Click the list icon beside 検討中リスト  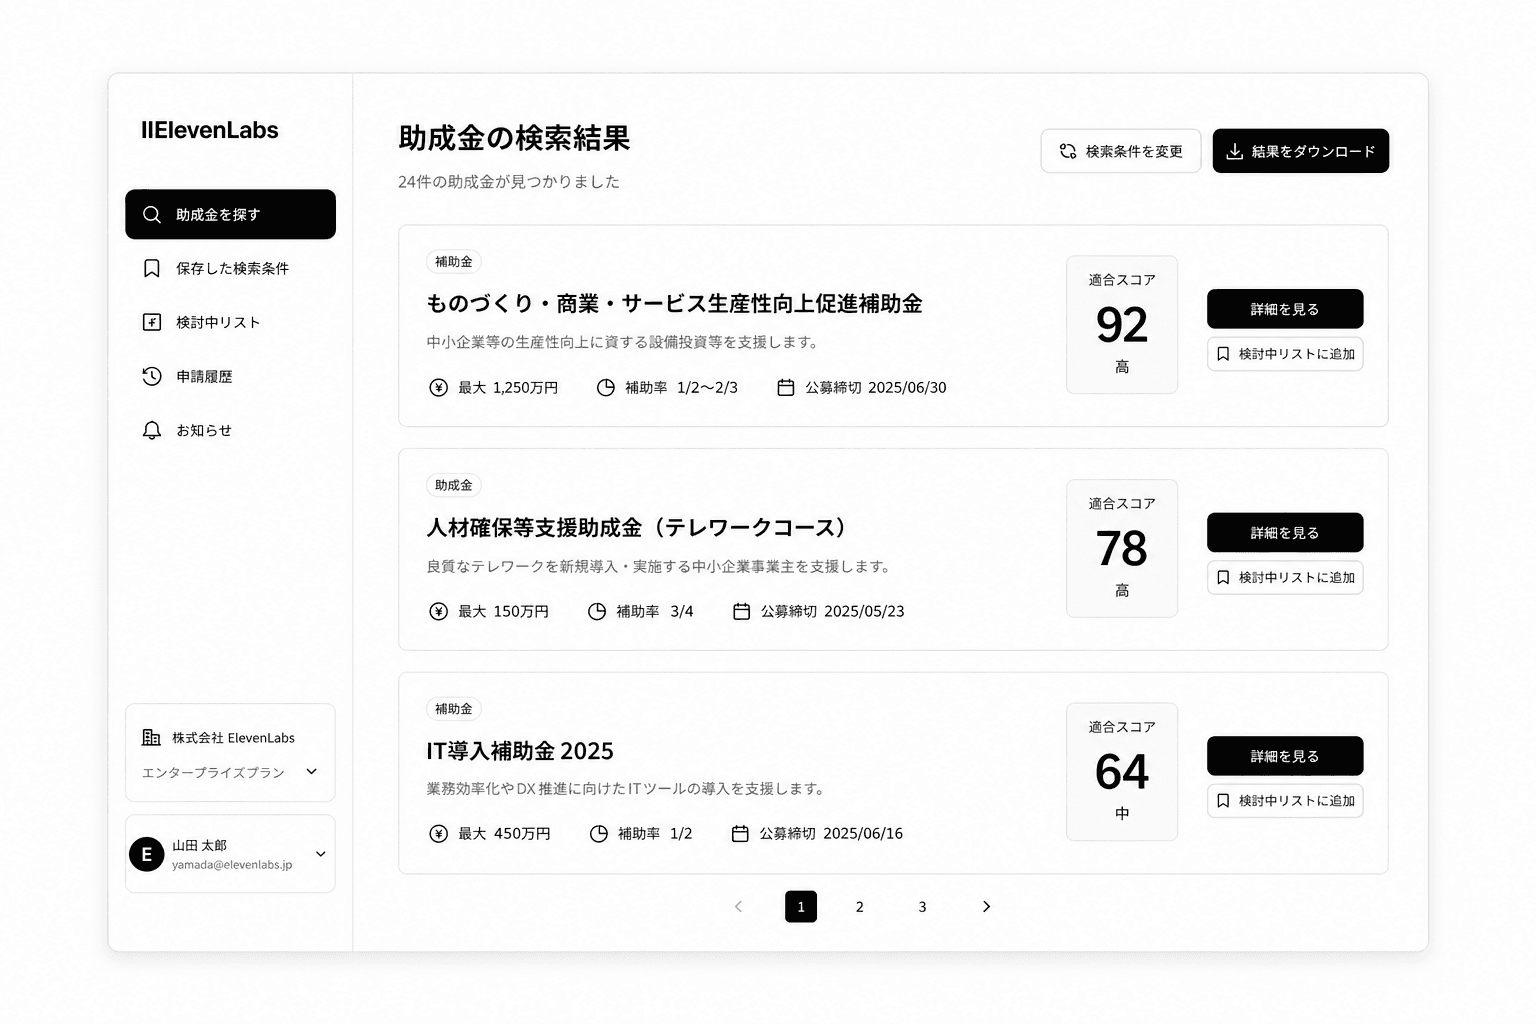click(152, 322)
